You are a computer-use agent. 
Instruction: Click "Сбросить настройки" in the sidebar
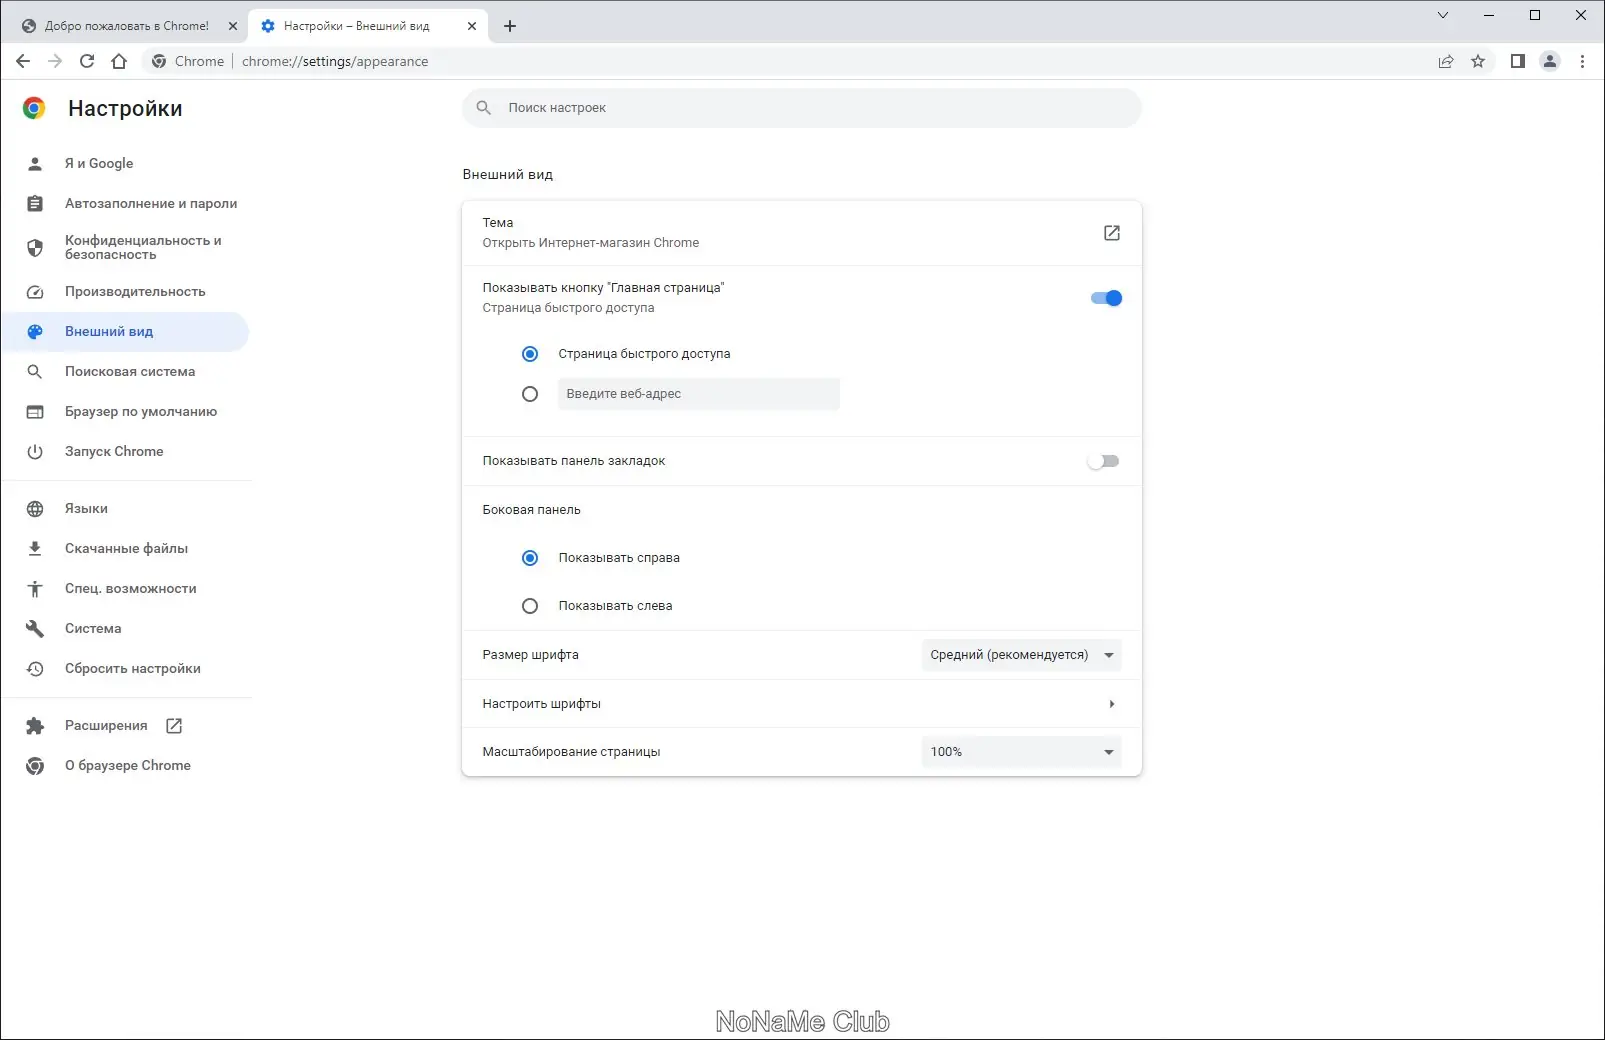[x=132, y=668]
